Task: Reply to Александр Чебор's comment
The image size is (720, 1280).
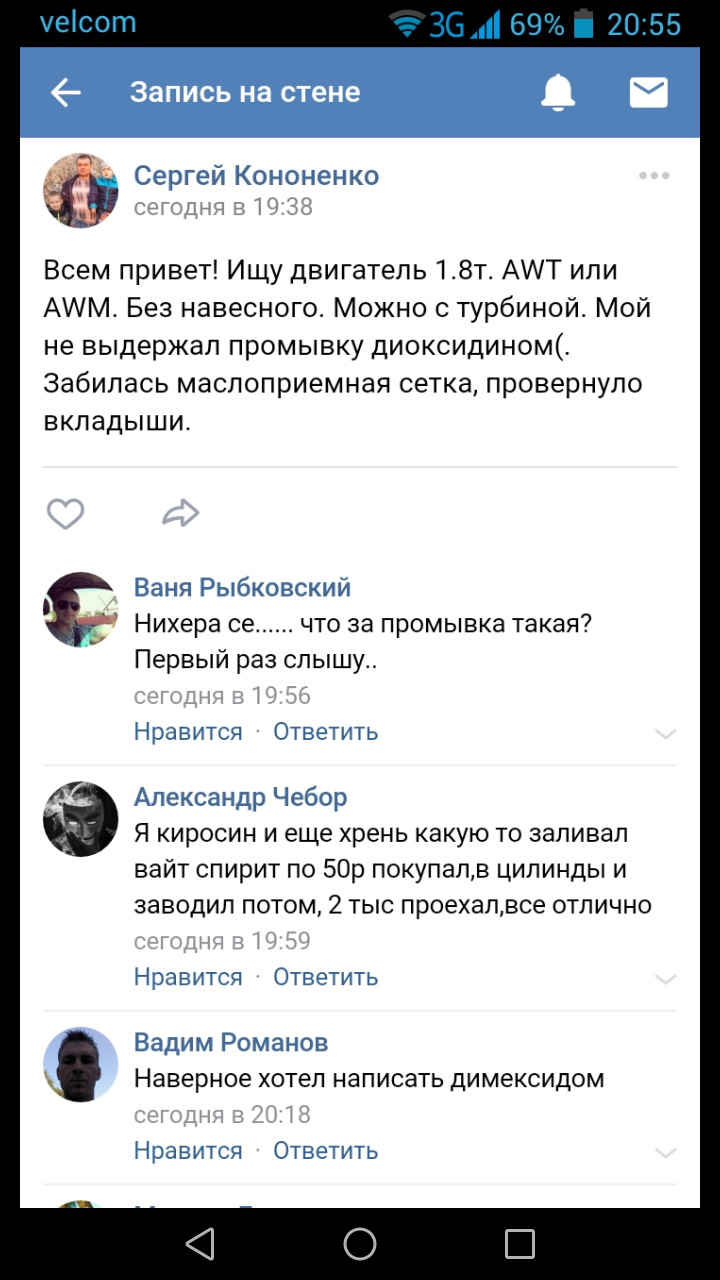Action: click(x=325, y=977)
